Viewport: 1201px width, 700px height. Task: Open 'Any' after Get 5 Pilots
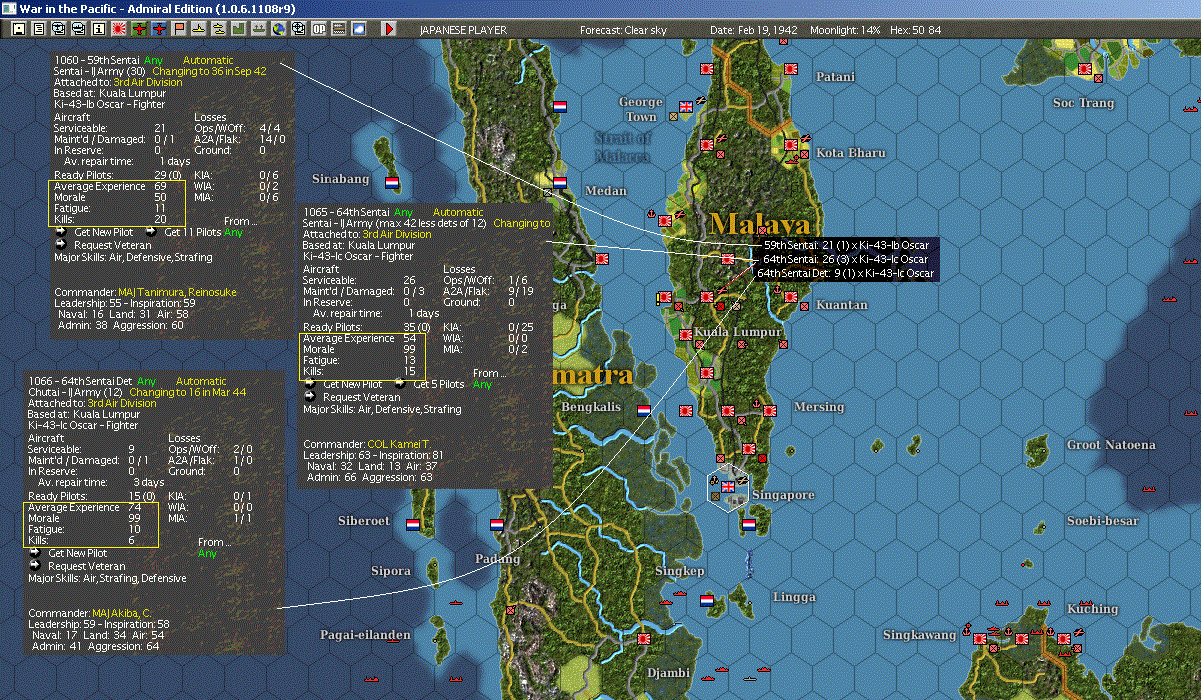point(482,385)
